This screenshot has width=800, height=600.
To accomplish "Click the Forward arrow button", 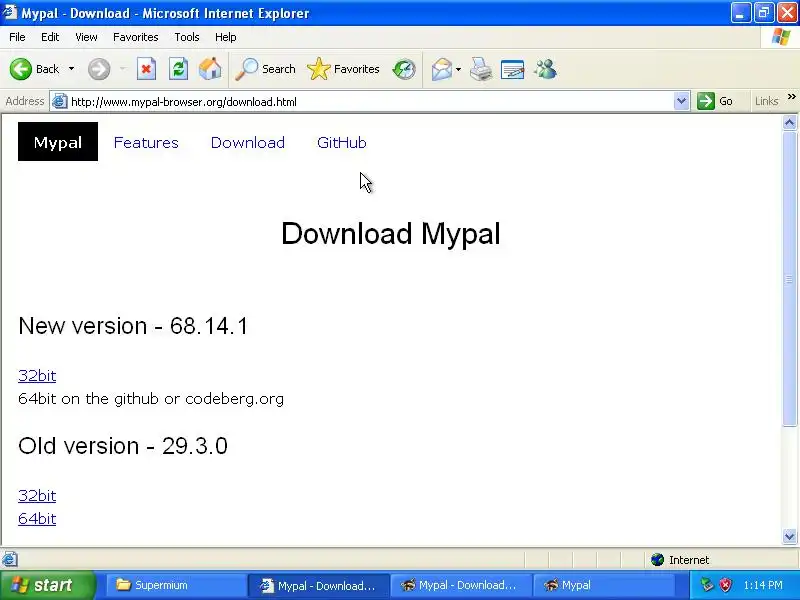I will 98,69.
